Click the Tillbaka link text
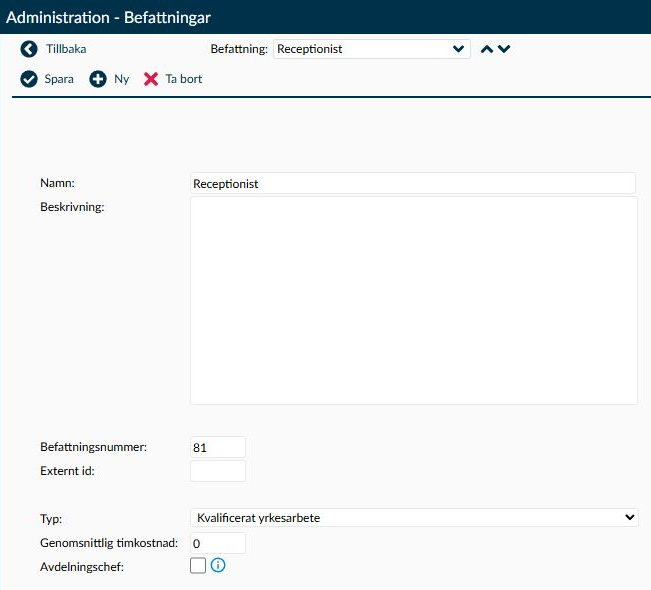The height and width of the screenshot is (590, 651). 66,49
